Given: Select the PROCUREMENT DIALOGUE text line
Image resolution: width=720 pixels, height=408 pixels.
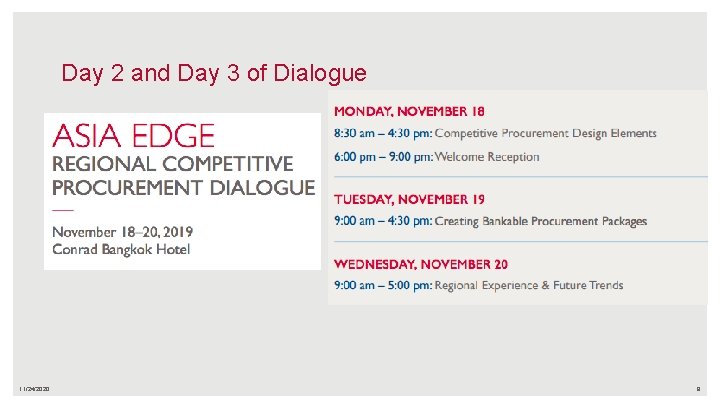Looking at the screenshot, I should coord(184,188).
